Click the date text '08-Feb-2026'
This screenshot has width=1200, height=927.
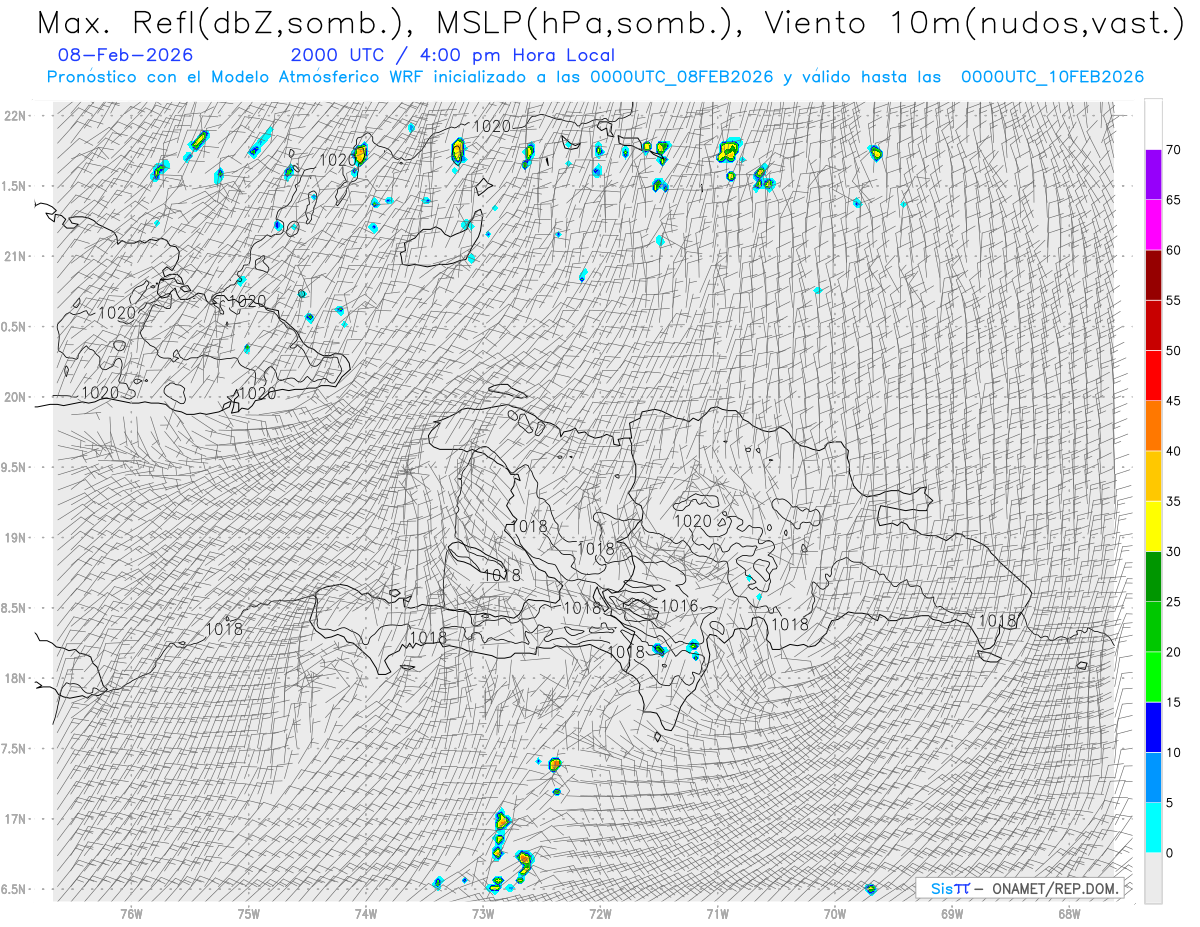126,55
